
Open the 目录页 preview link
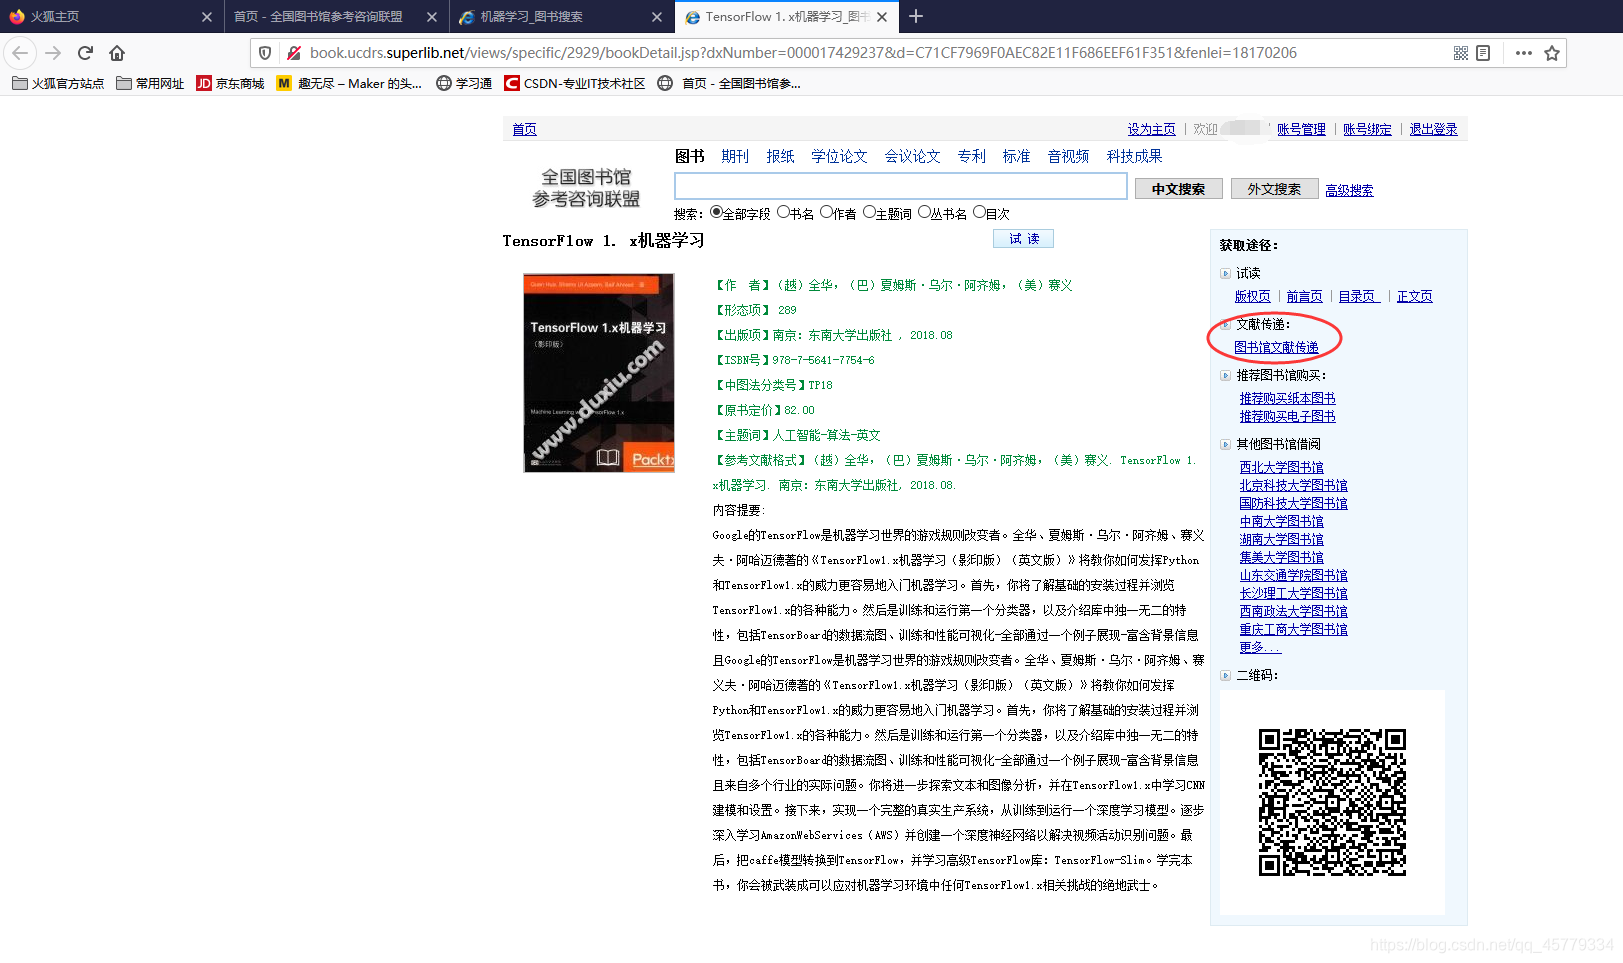click(x=1359, y=296)
